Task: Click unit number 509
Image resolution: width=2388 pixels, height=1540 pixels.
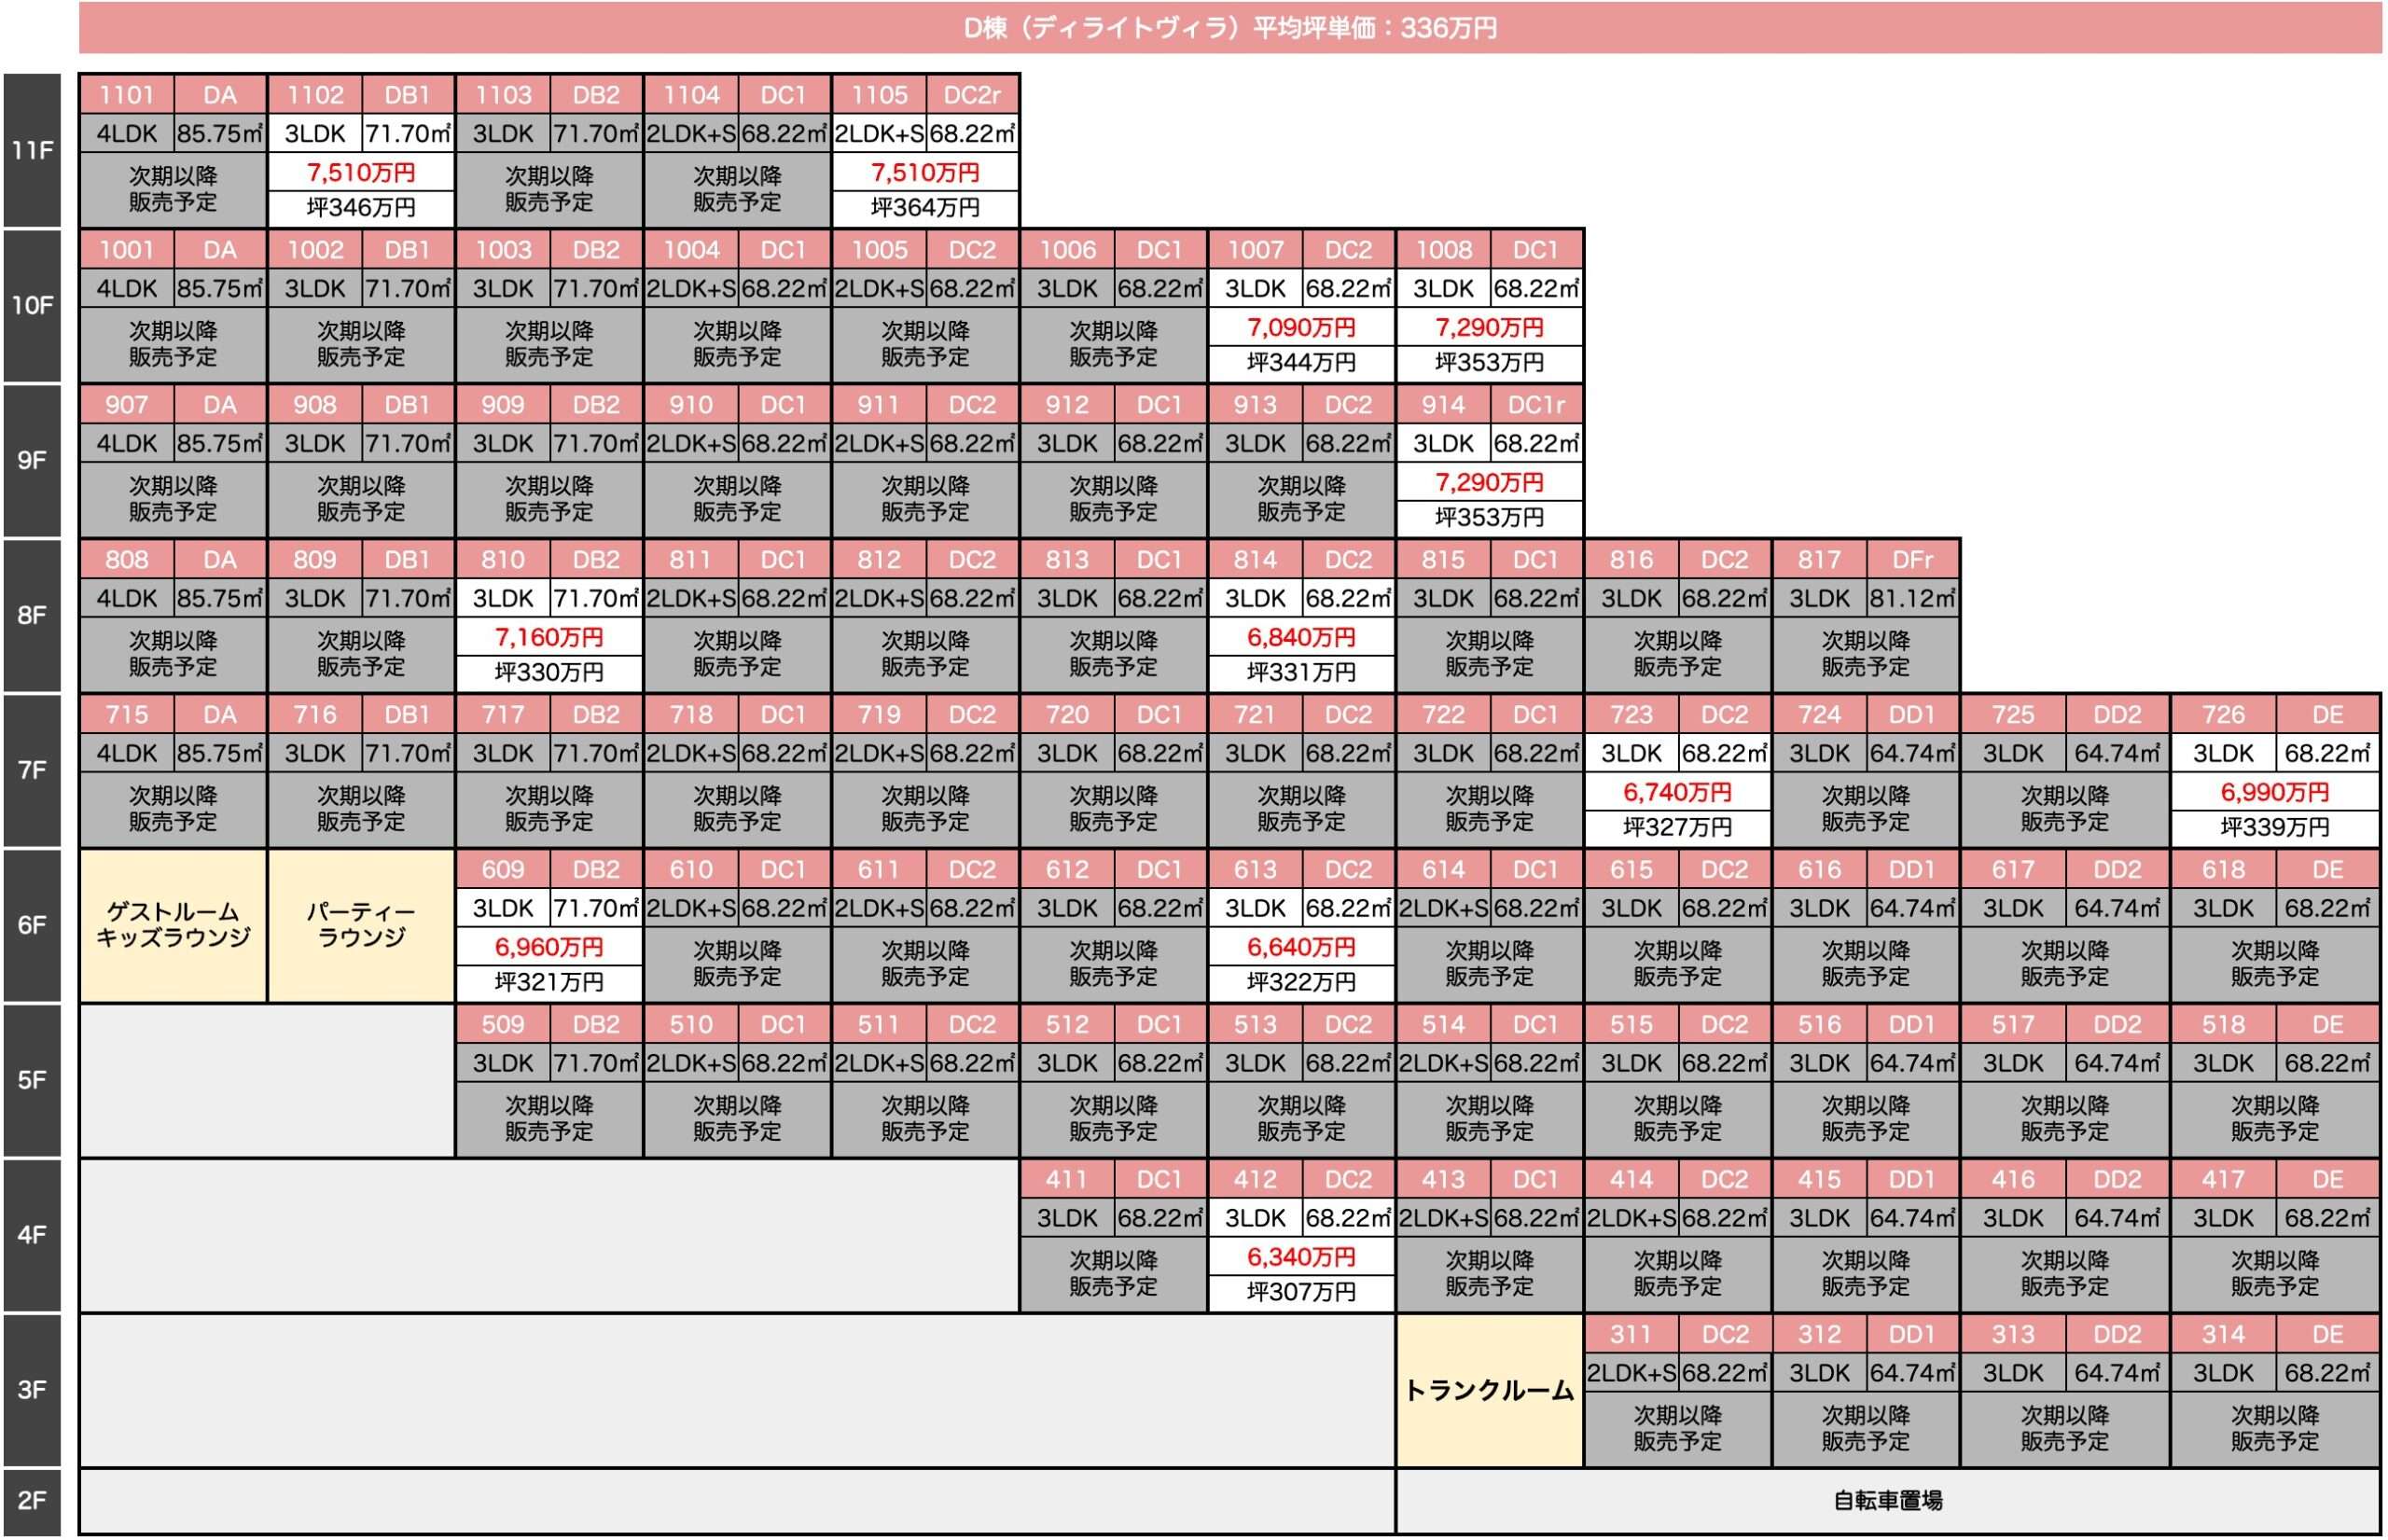Action: click(503, 1025)
